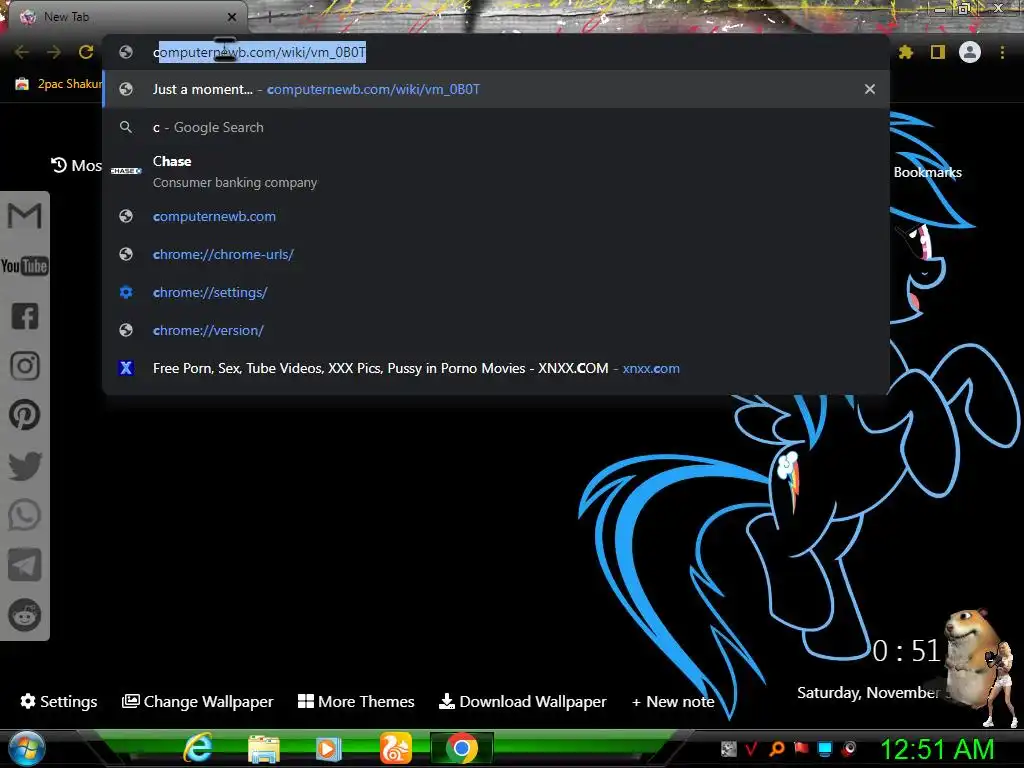Open Windows Explorer folder in taskbar
Image resolution: width=1024 pixels, height=768 pixels.
264,748
